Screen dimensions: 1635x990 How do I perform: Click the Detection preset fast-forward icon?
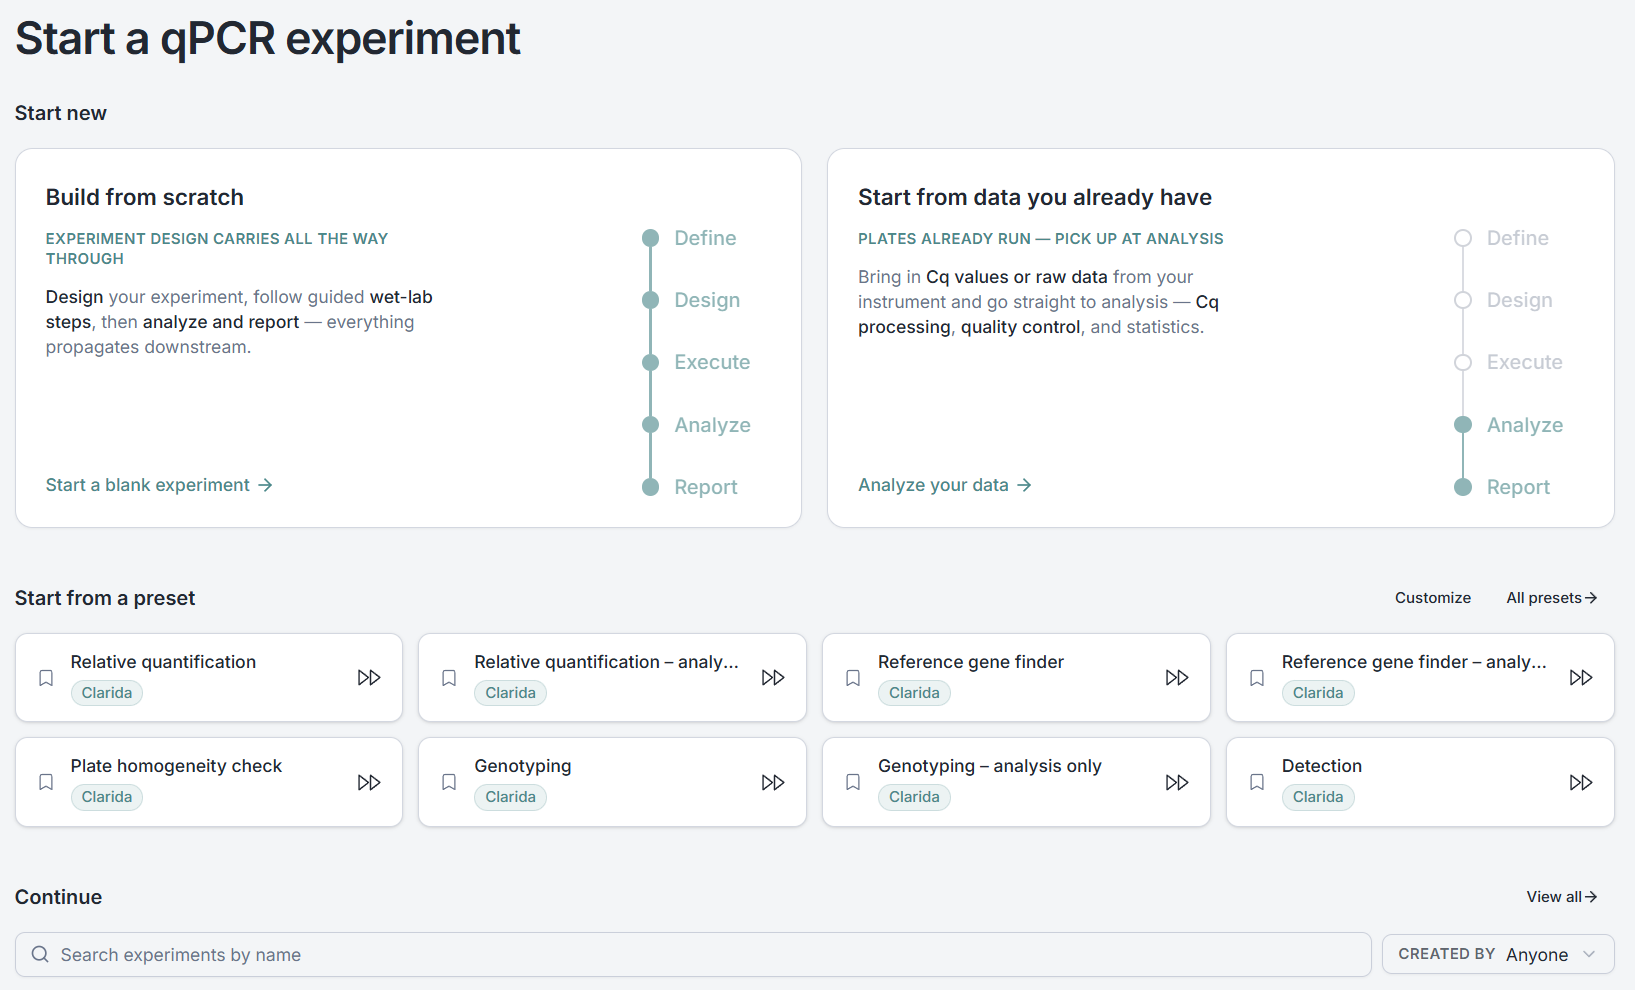pos(1581,782)
